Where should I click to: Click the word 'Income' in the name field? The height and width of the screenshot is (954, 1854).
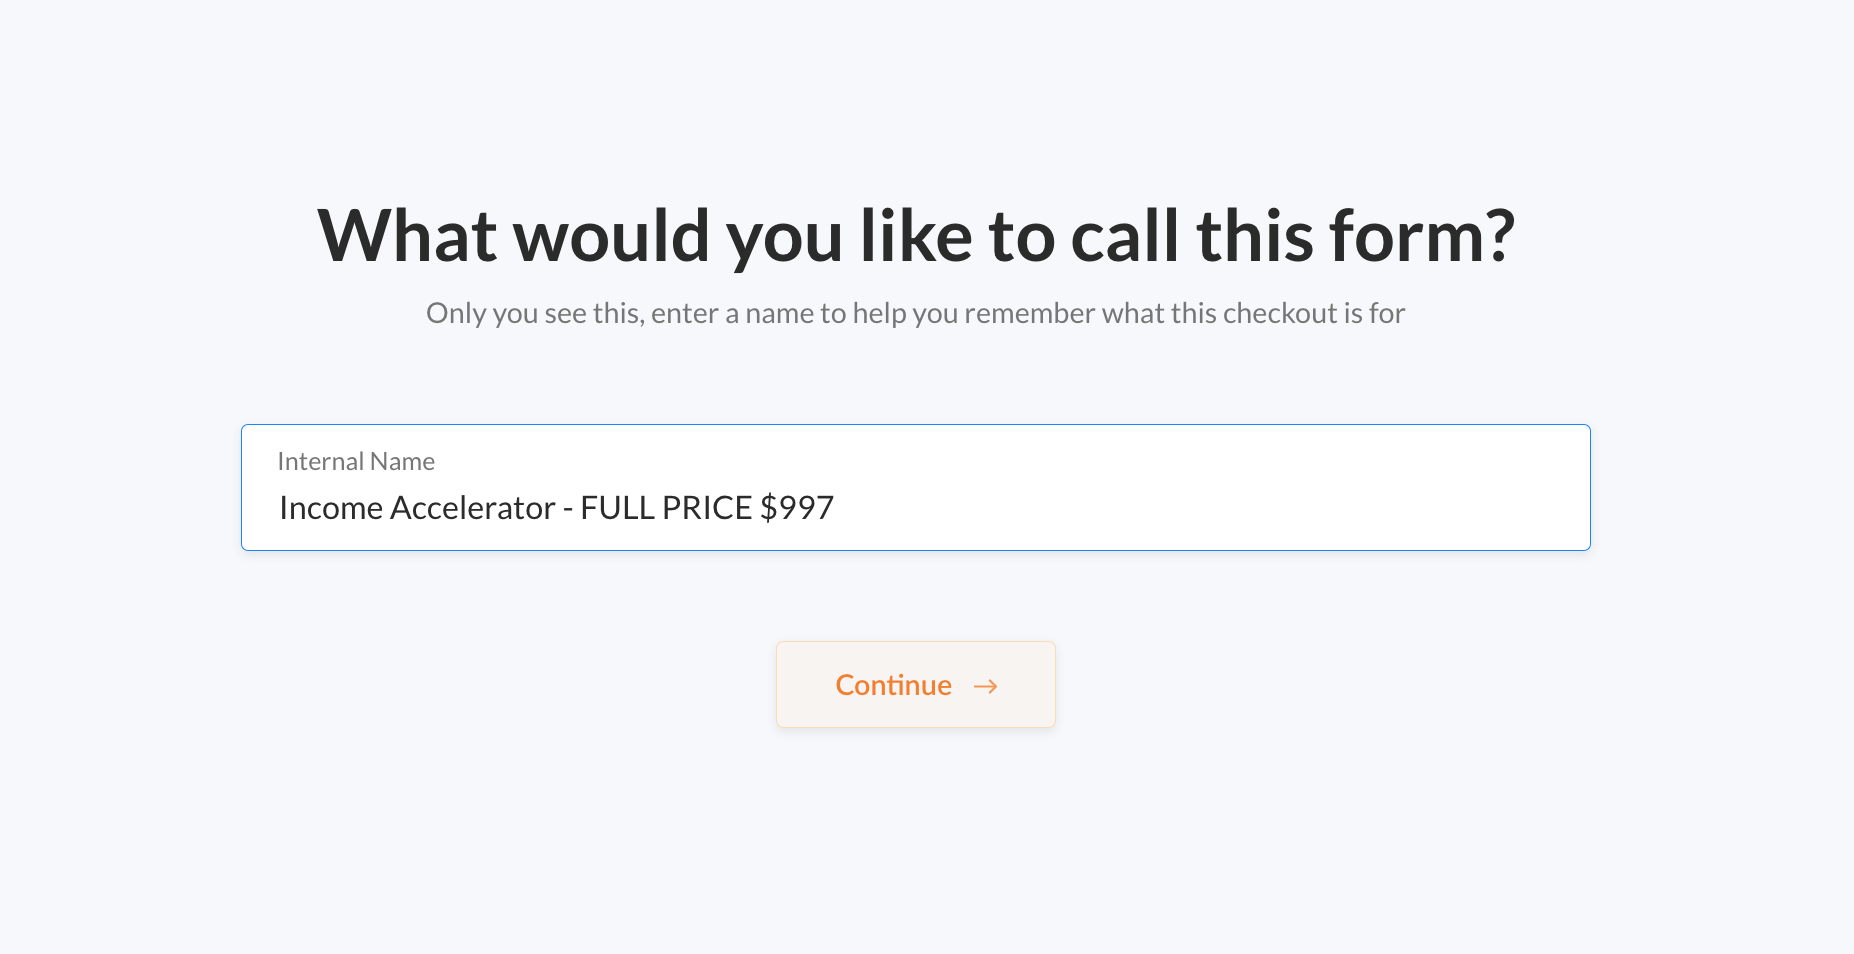pyautogui.click(x=331, y=508)
